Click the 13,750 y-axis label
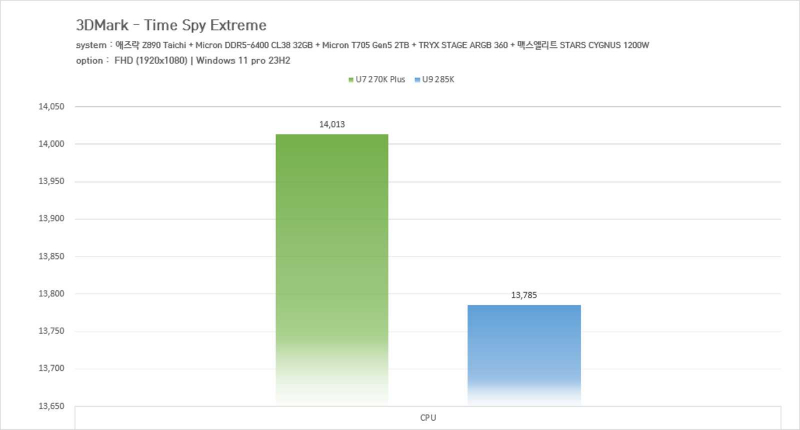Image resolution: width=800 pixels, height=430 pixels. click(48, 332)
